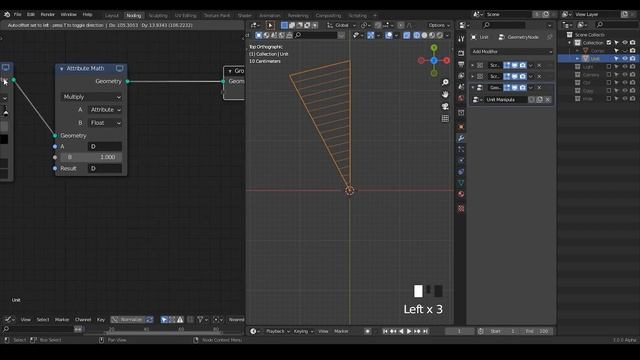Screen dimensions: 640x360
Task: Hide the Unit object with its eye icon
Action: pos(625,59)
